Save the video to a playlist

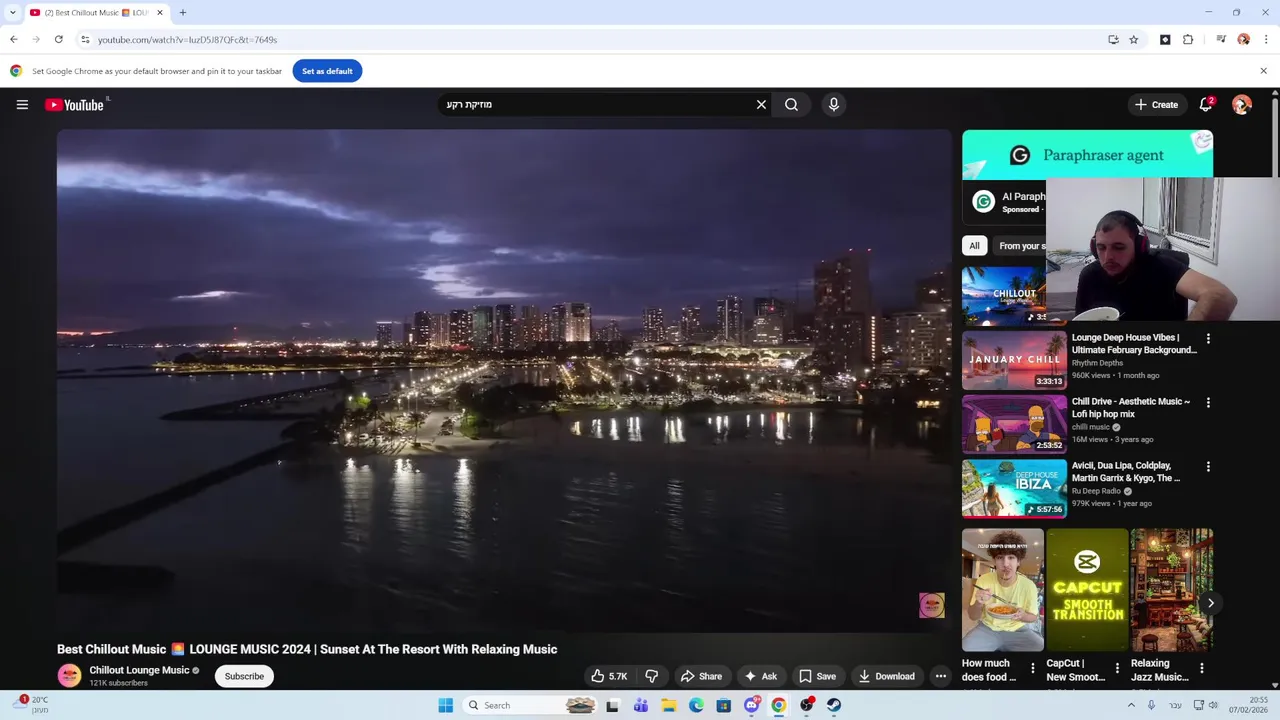pos(817,676)
